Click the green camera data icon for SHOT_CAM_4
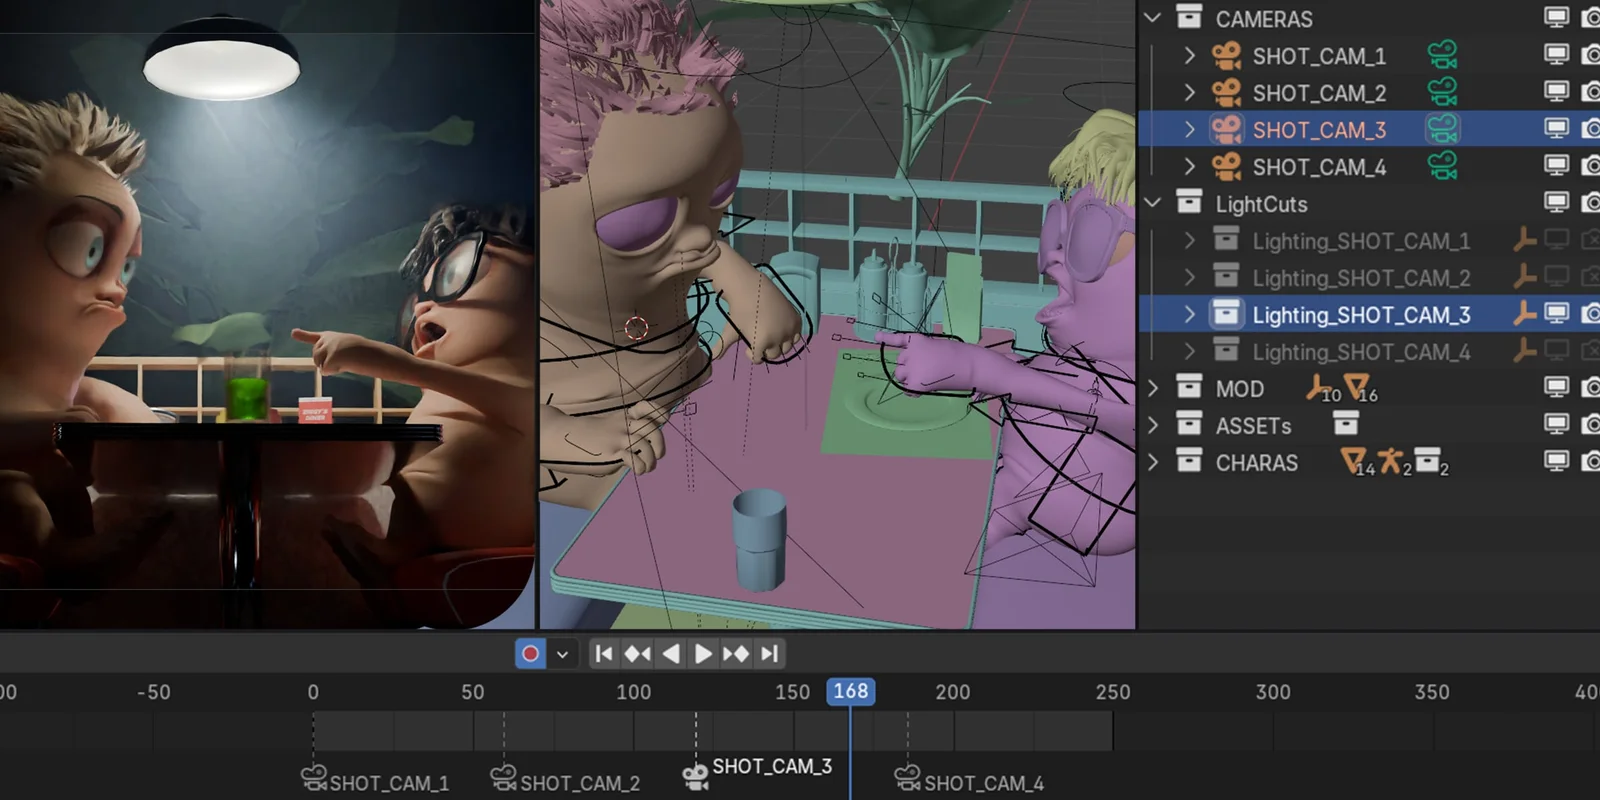 [1442, 166]
